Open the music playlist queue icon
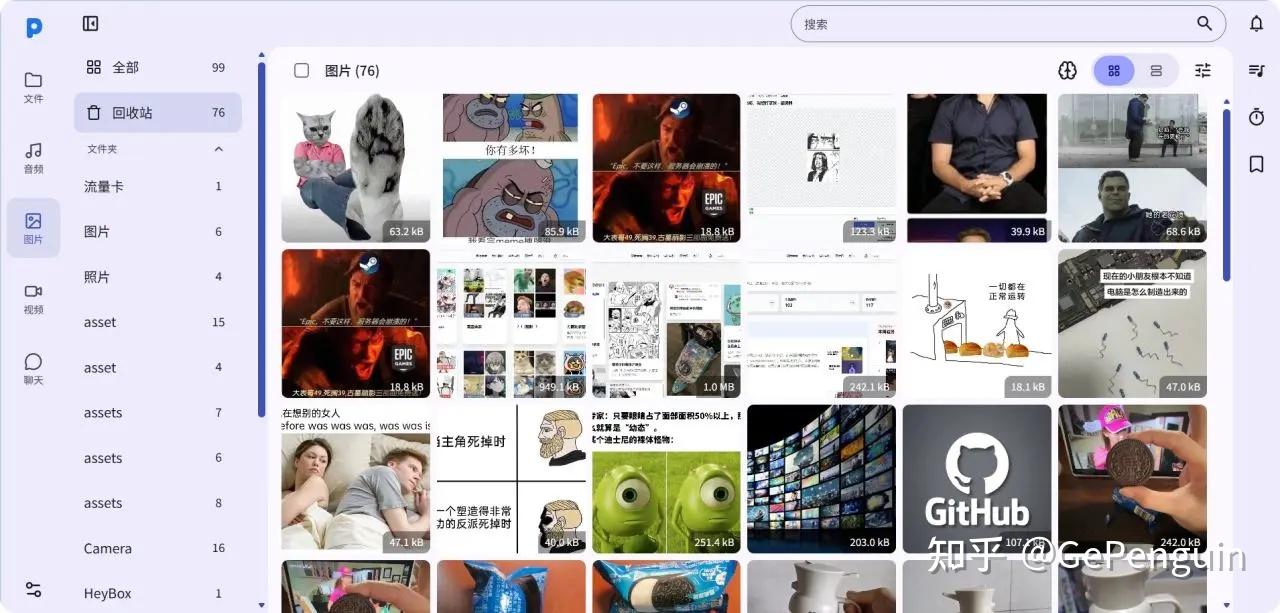The image size is (1280, 613). click(x=1257, y=70)
